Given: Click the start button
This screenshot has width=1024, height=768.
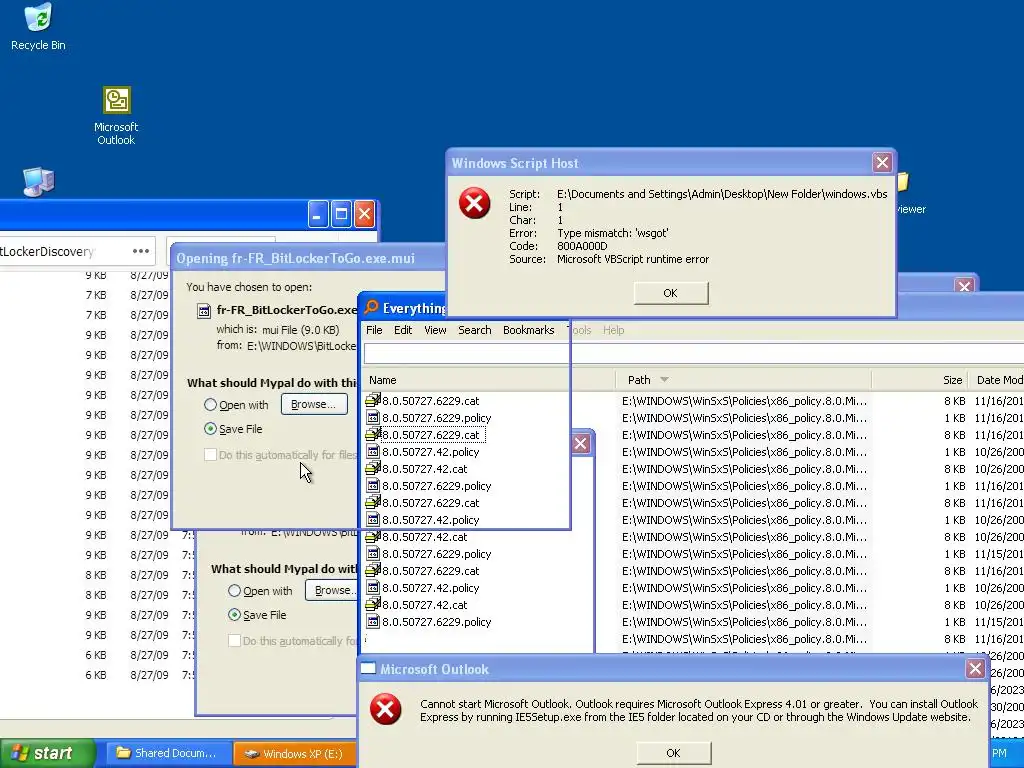Looking at the screenshot, I should click(x=48, y=753).
